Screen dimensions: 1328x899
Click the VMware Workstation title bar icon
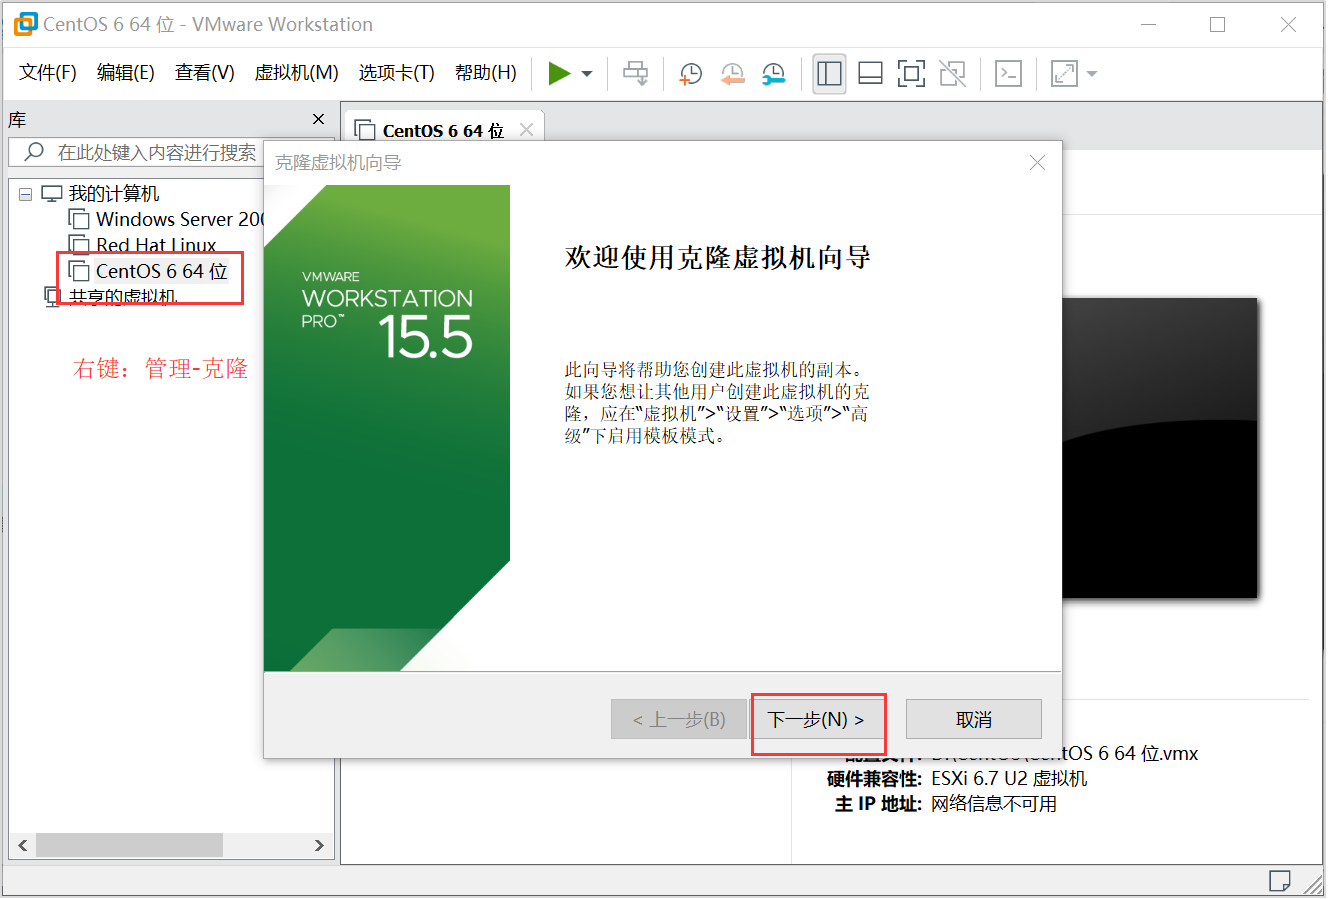(25, 24)
